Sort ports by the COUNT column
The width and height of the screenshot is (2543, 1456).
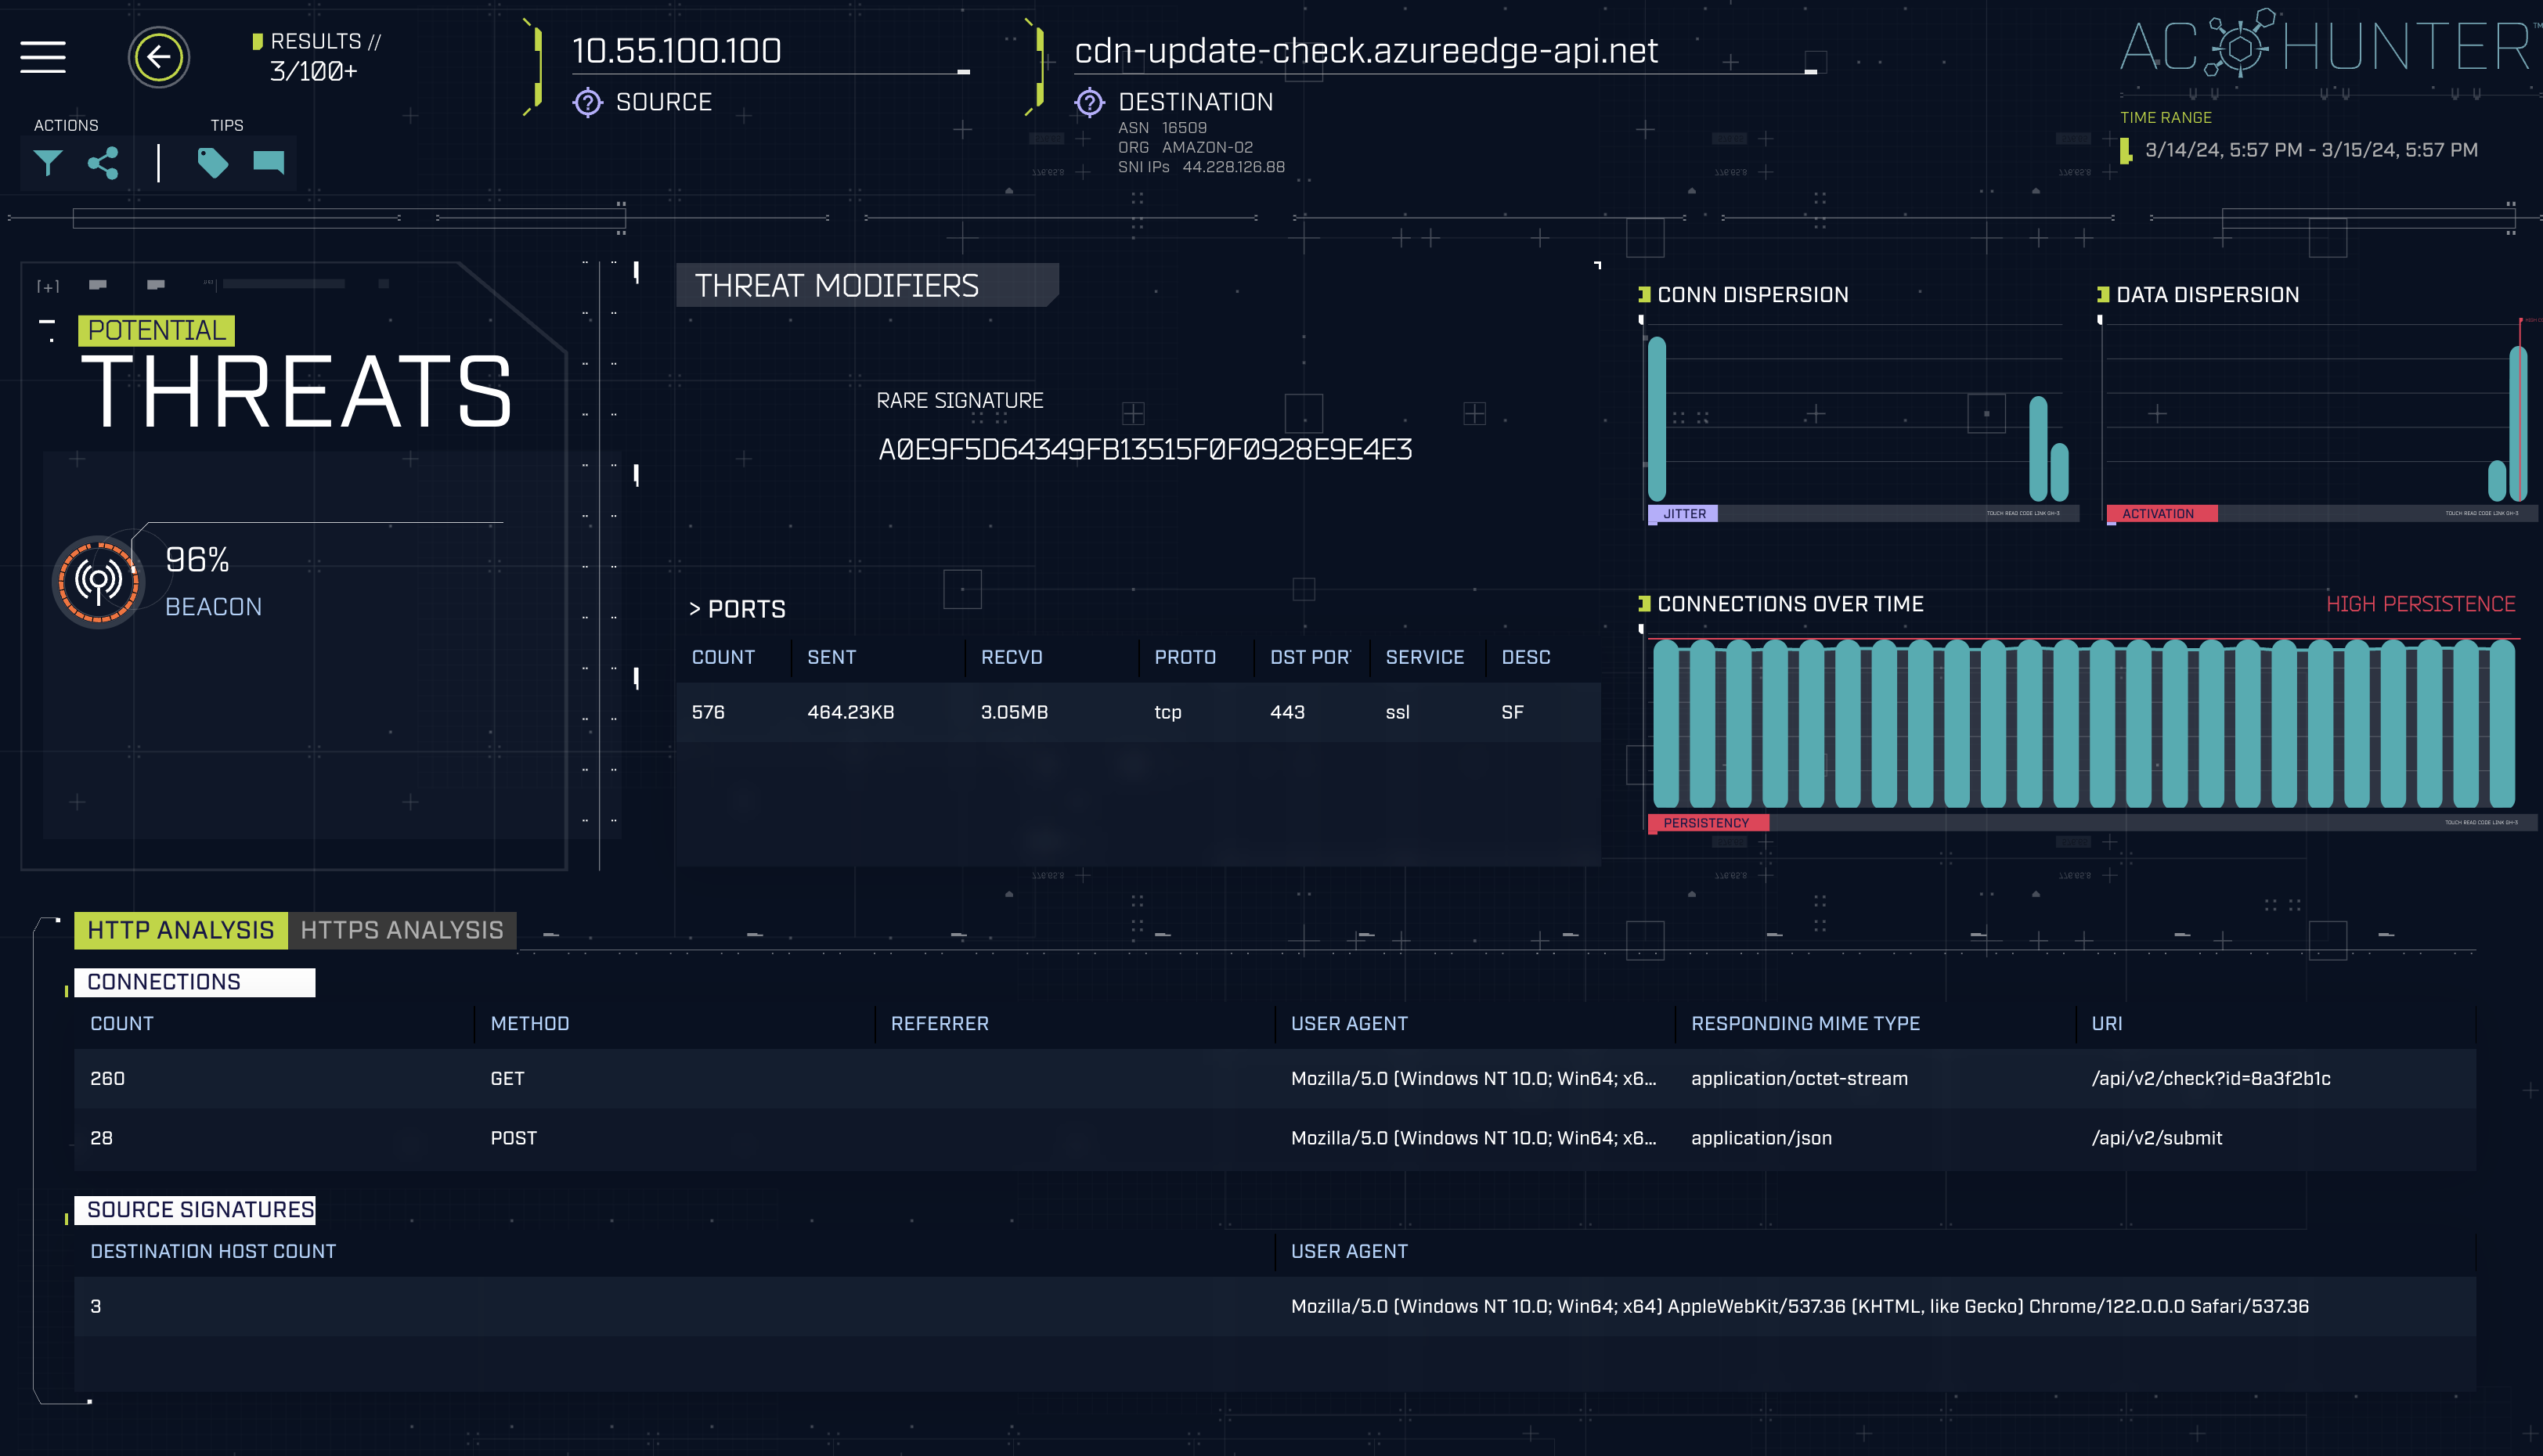(723, 657)
